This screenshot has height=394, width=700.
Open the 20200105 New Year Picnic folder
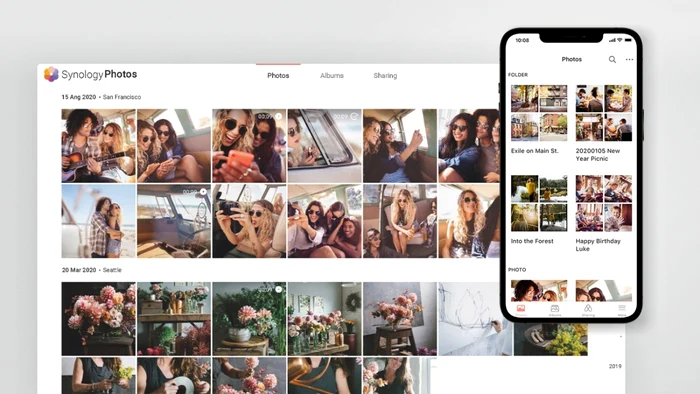tap(604, 123)
